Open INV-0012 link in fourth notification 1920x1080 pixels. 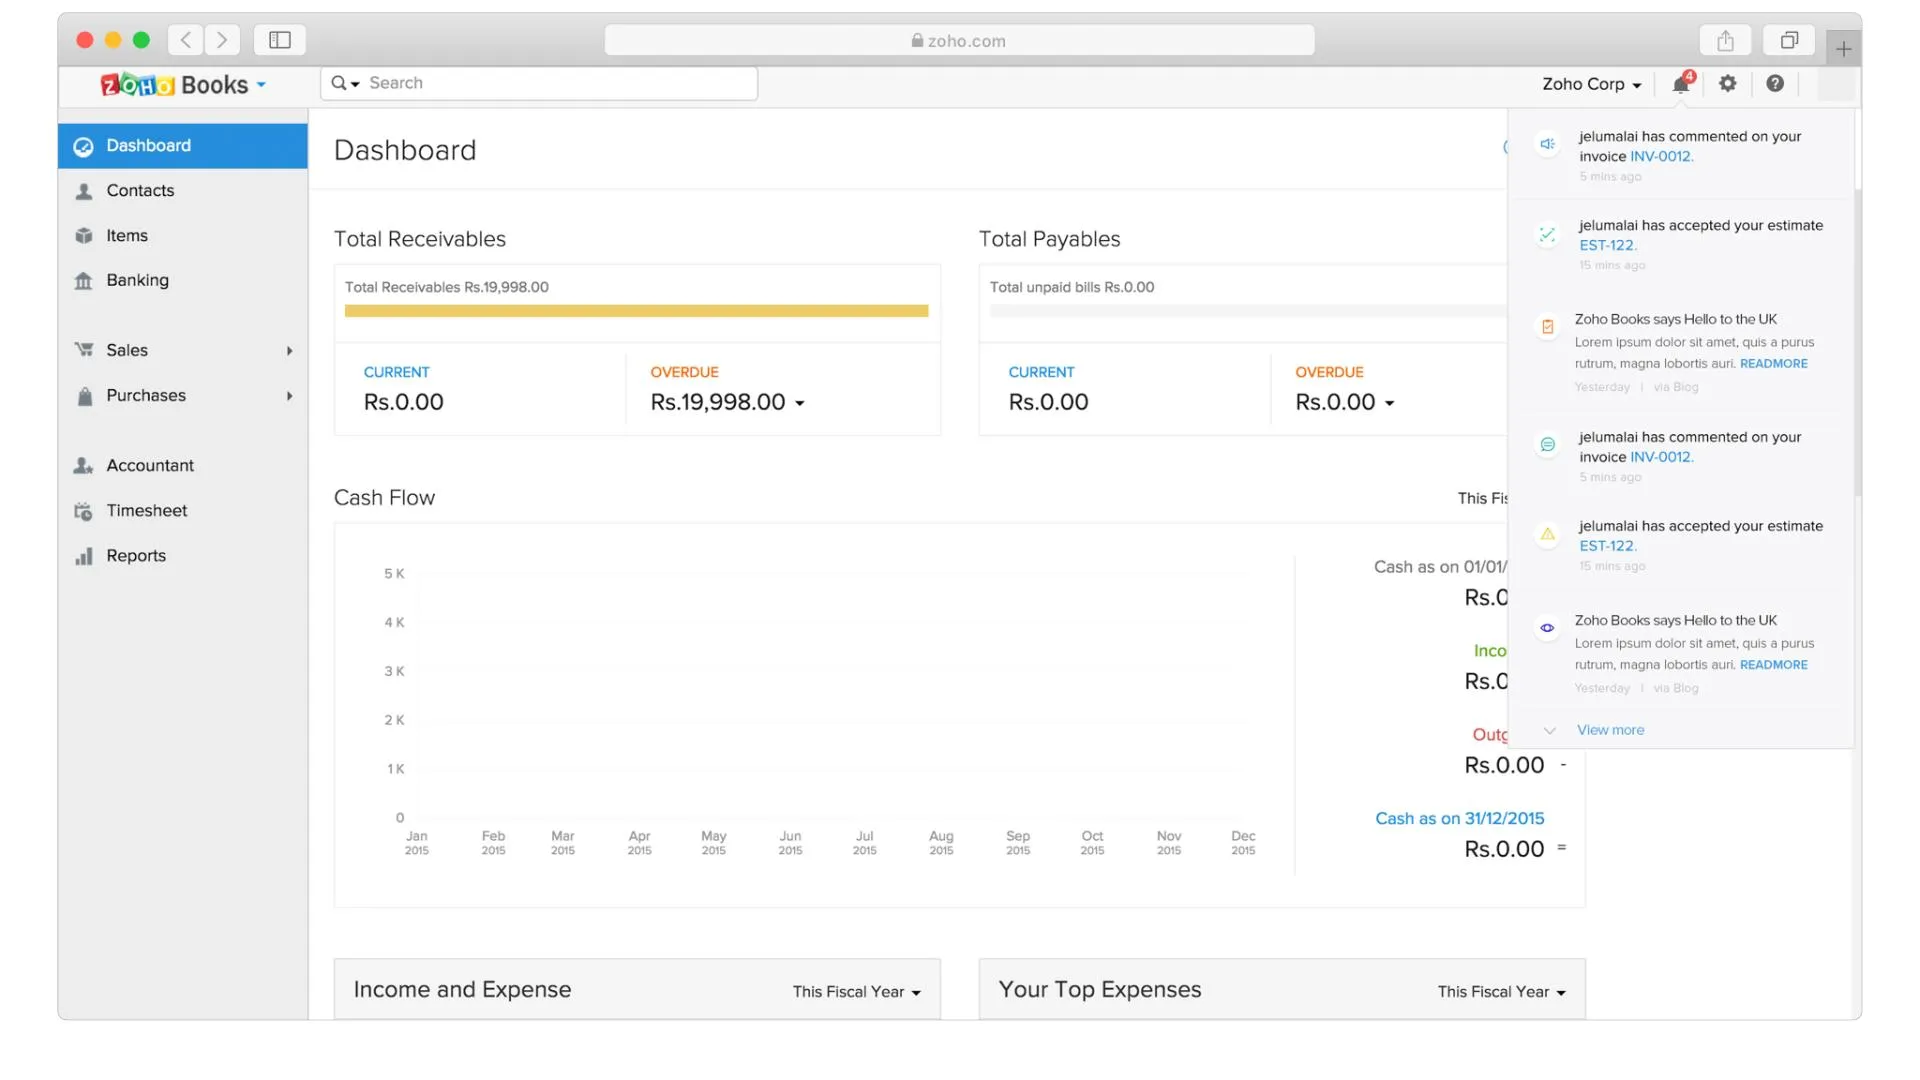click(x=1661, y=457)
